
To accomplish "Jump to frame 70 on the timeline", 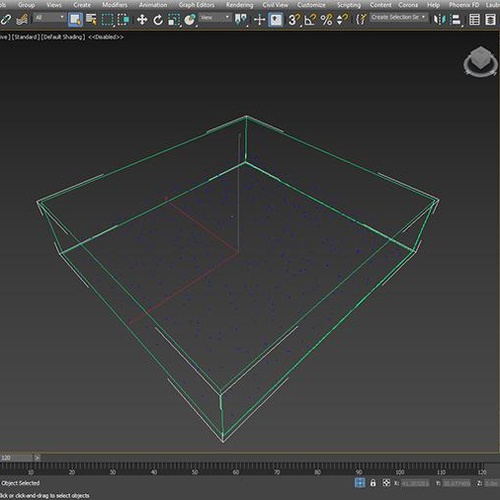I will point(277,472).
